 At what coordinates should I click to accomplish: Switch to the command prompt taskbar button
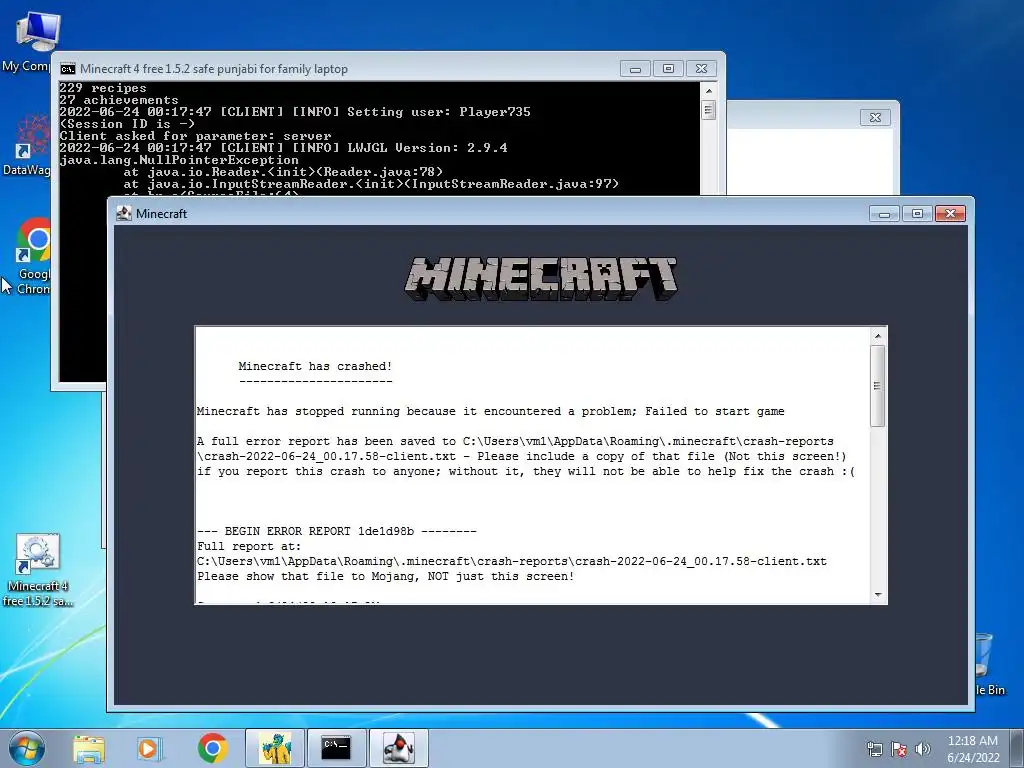336,748
